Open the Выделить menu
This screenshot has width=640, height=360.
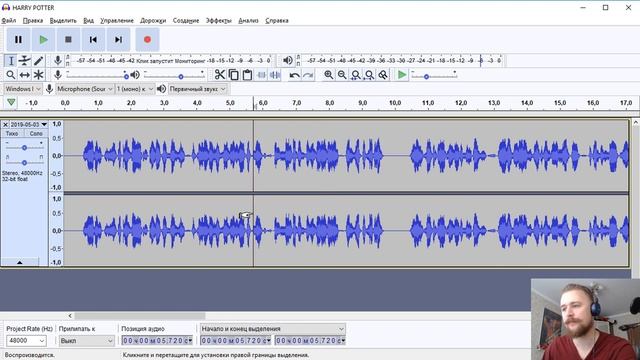point(63,20)
